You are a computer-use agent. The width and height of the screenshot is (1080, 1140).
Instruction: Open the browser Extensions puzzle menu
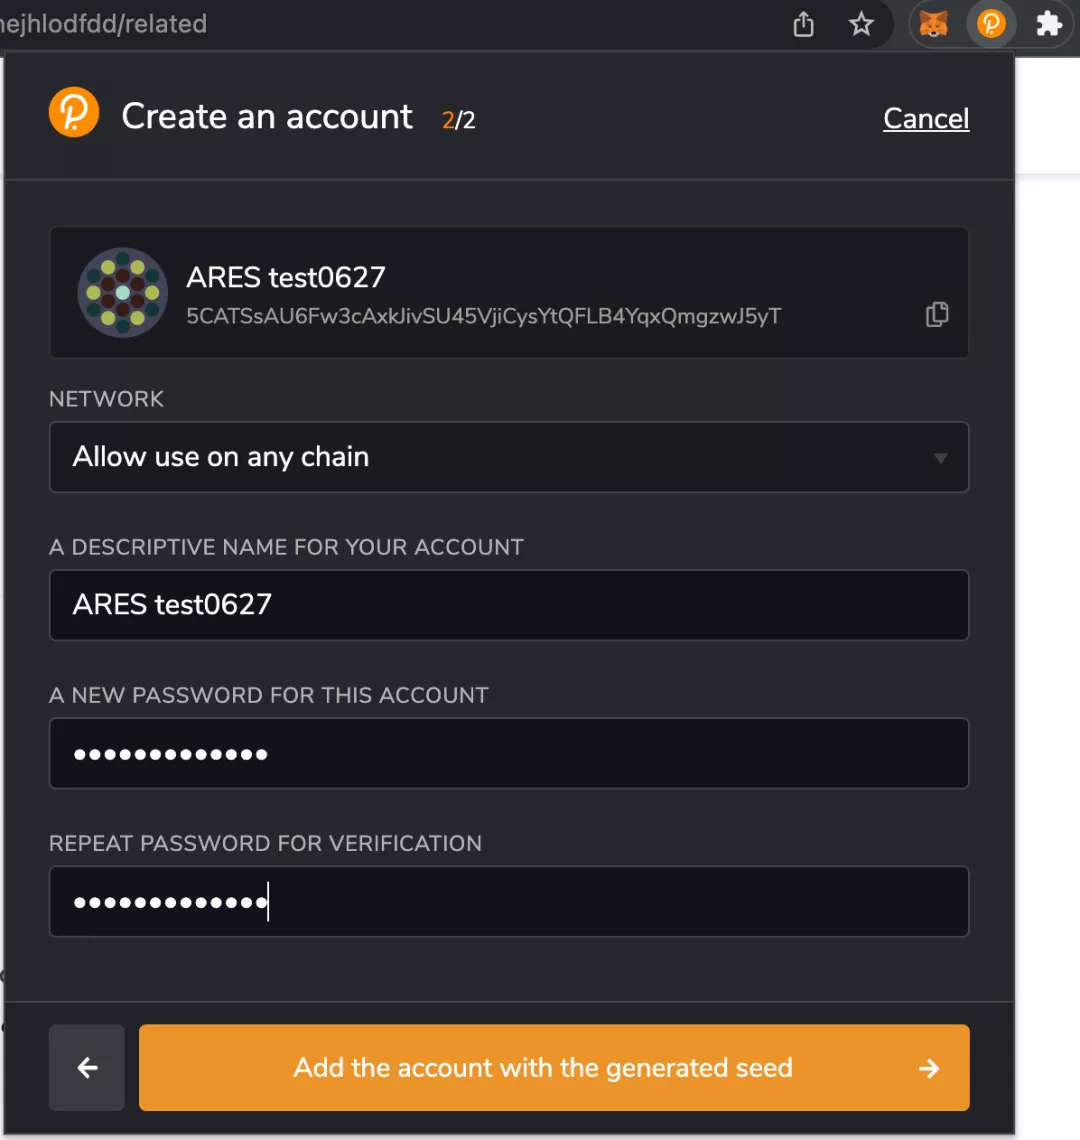pos(1049,24)
